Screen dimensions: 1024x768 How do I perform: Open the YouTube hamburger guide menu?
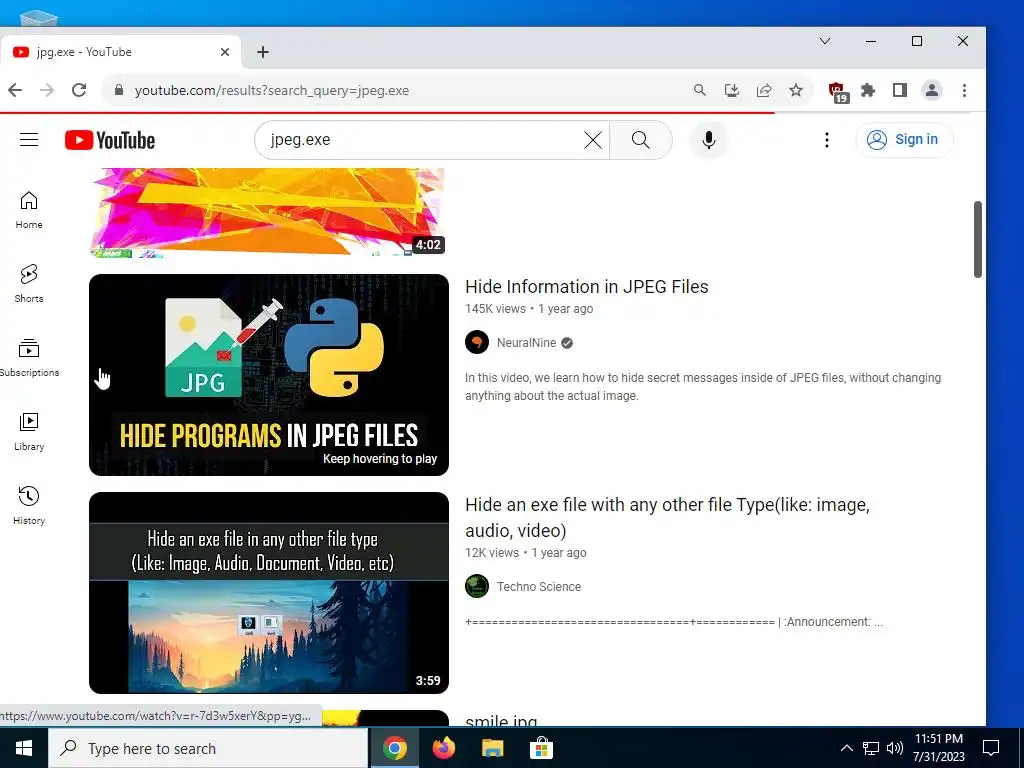[x=29, y=140]
